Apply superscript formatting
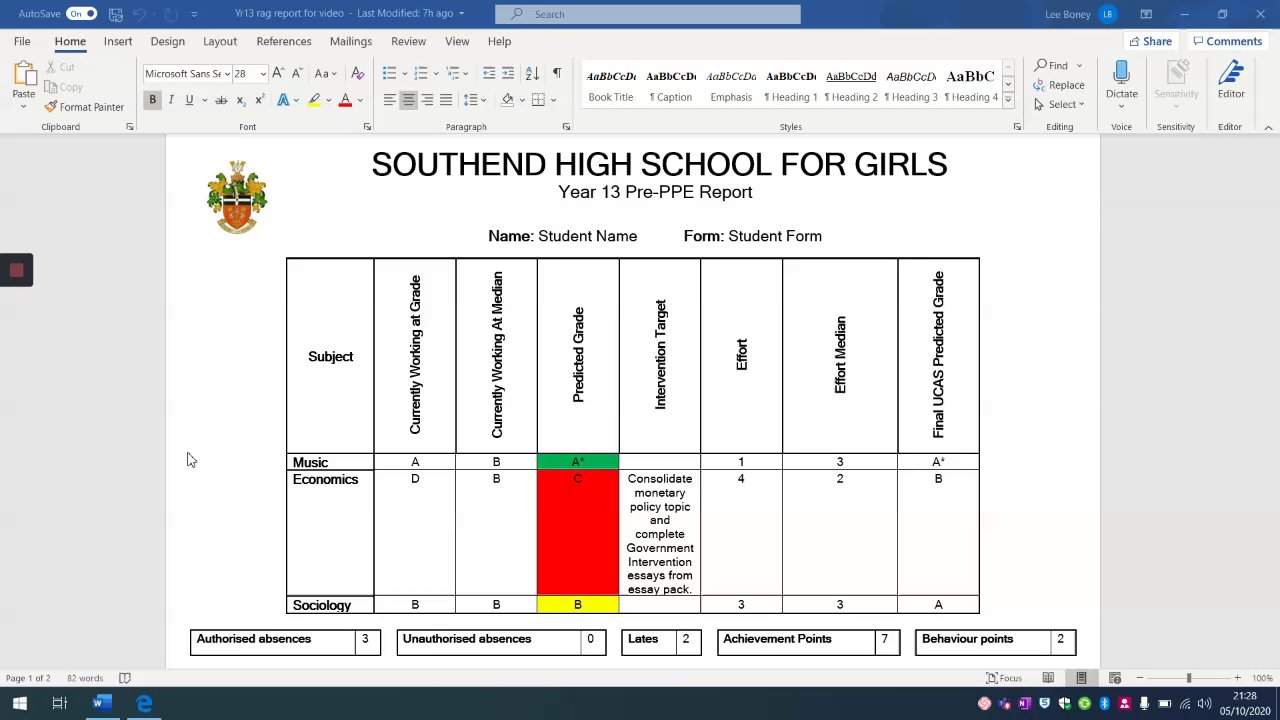 click(259, 100)
